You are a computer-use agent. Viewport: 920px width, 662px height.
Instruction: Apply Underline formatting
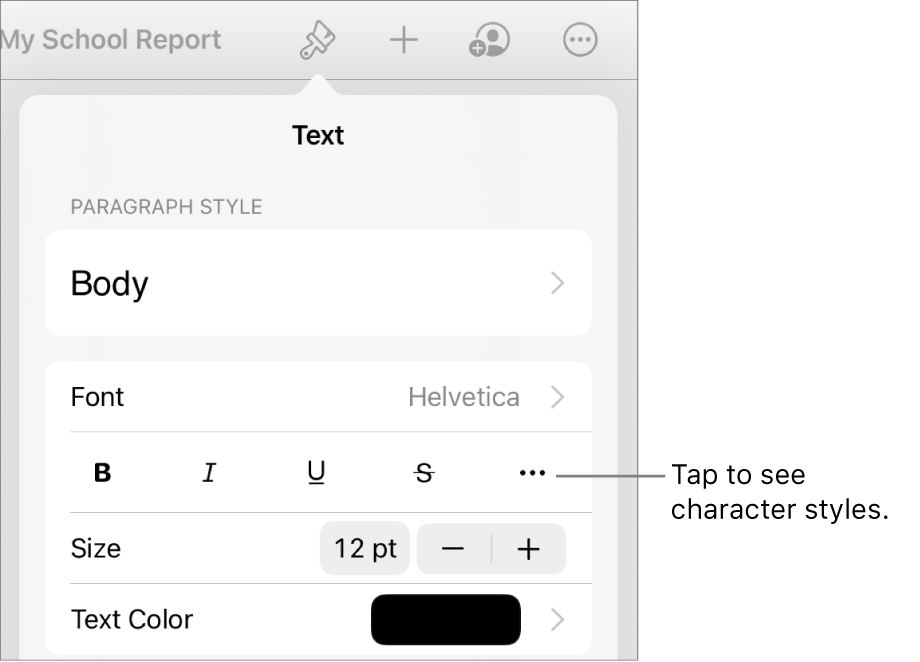(x=316, y=473)
